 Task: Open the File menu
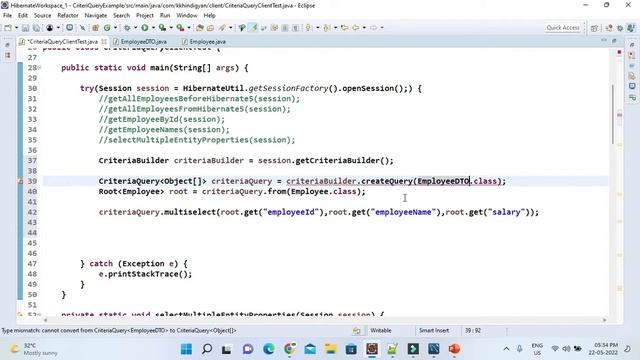[x=7, y=16]
